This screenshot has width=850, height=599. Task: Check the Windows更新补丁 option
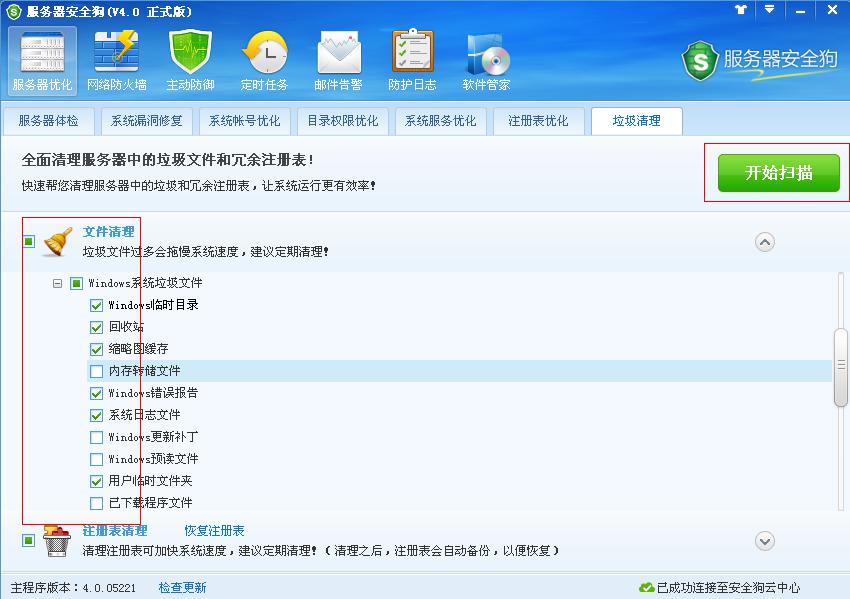pyautogui.click(x=97, y=436)
